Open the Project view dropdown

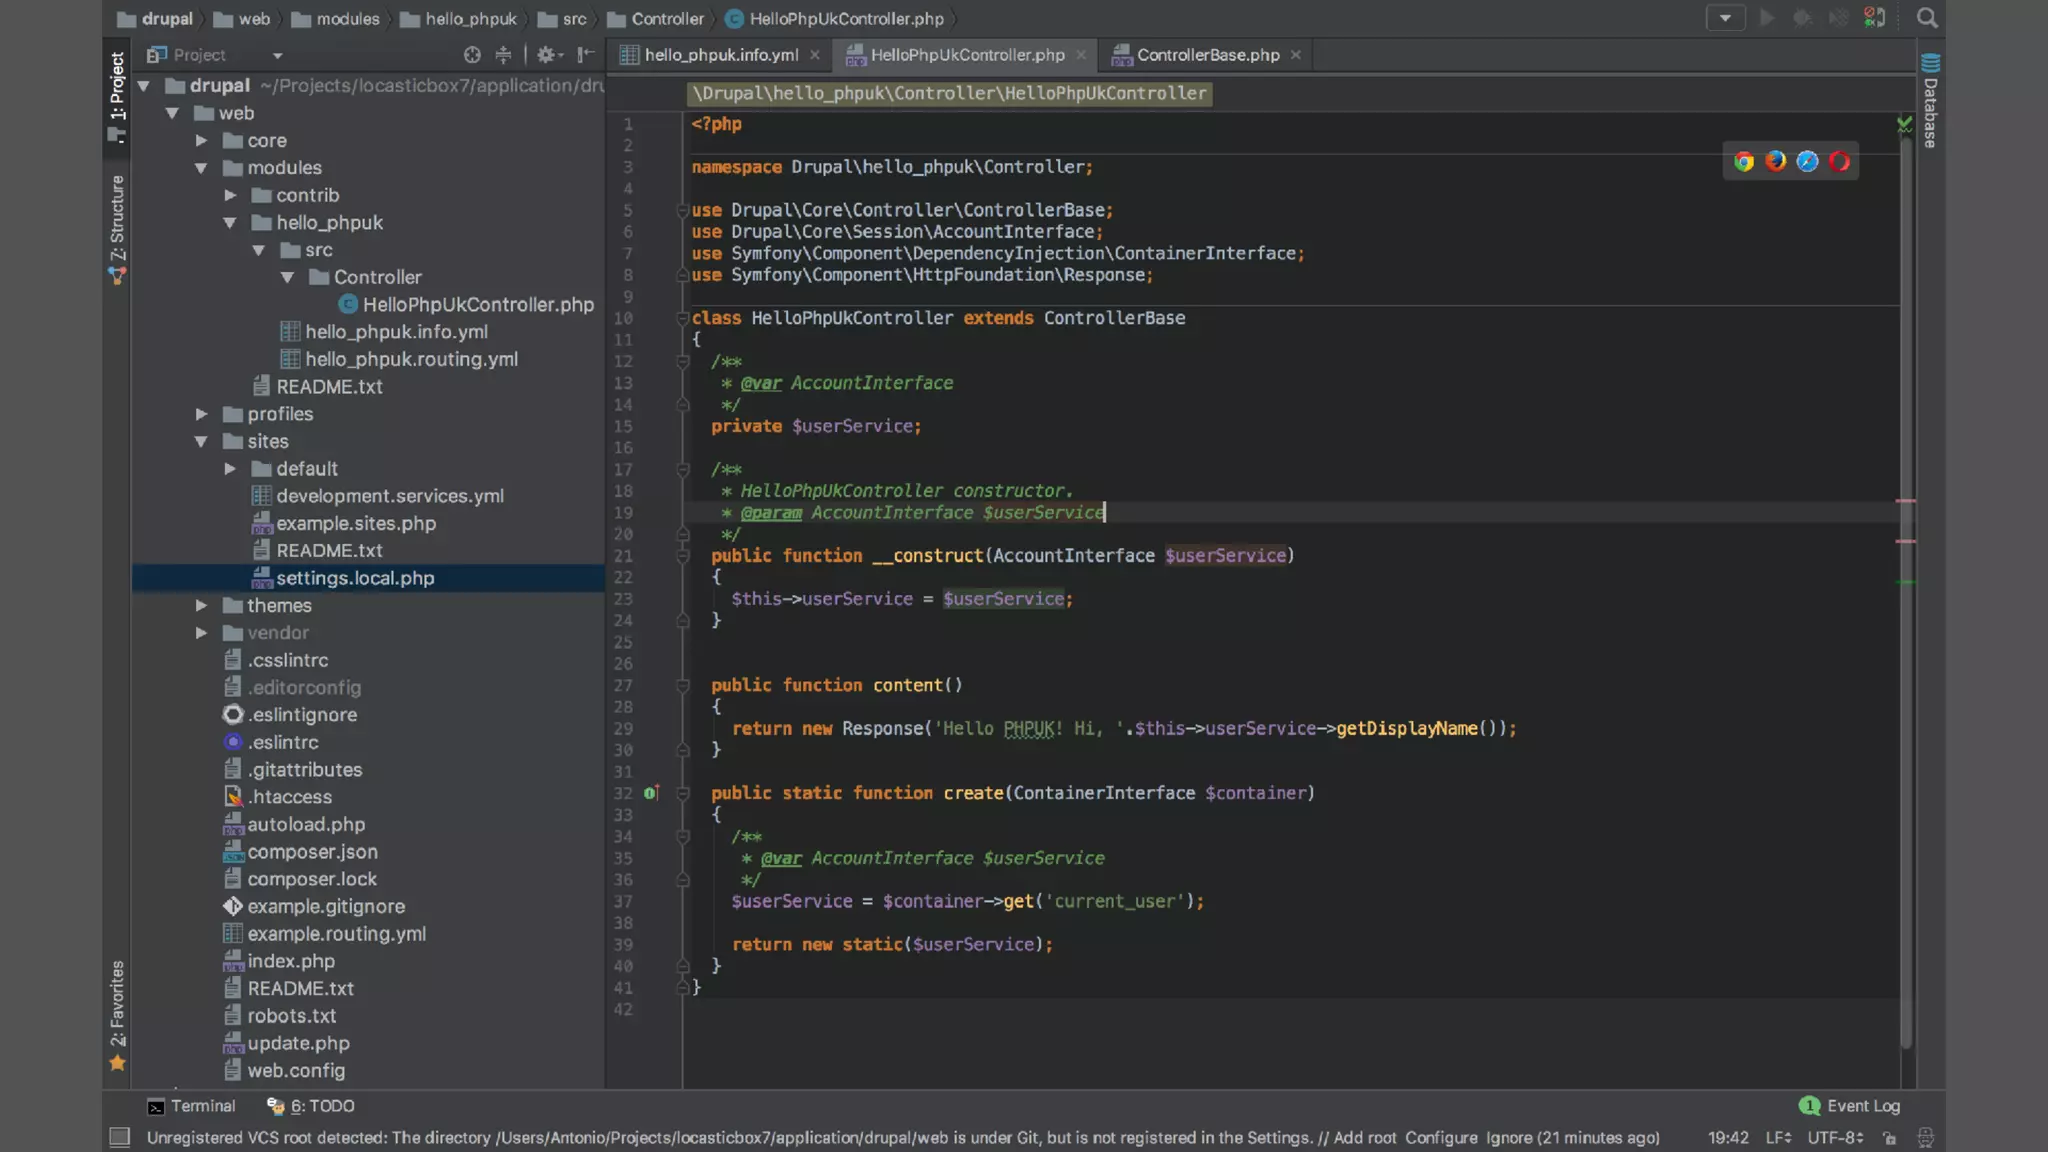pyautogui.click(x=277, y=56)
